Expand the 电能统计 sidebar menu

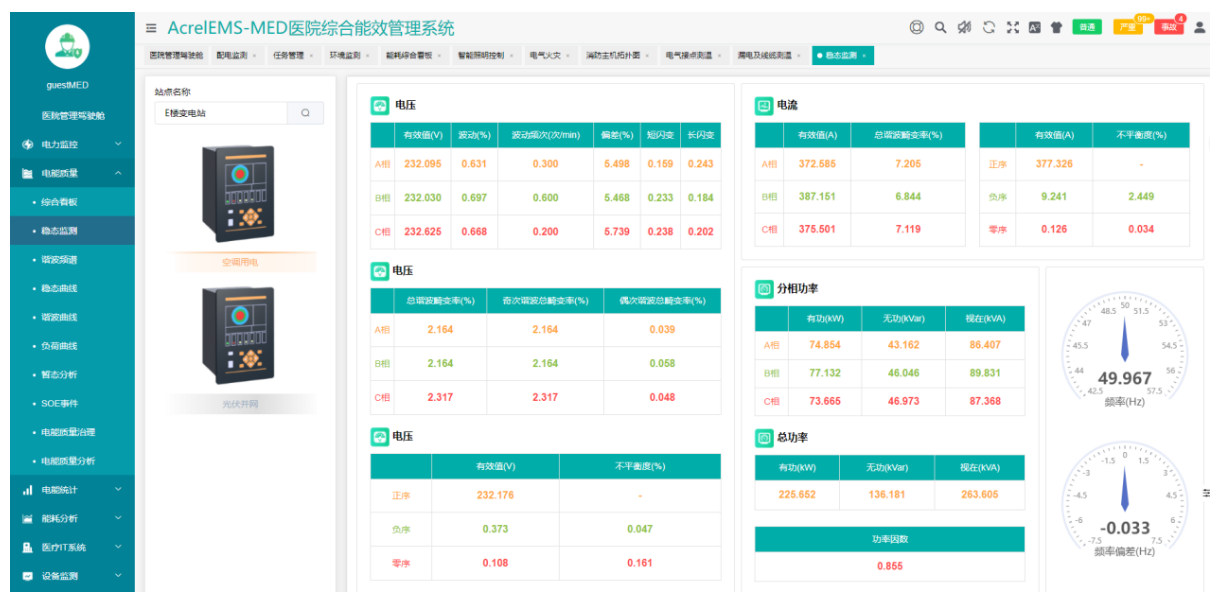(67, 490)
